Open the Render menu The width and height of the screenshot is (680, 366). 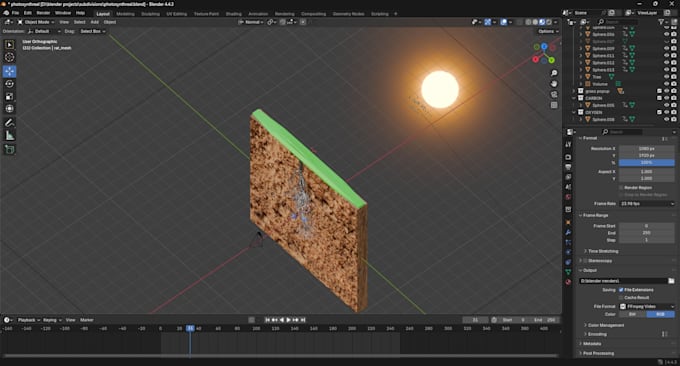pyautogui.click(x=43, y=13)
